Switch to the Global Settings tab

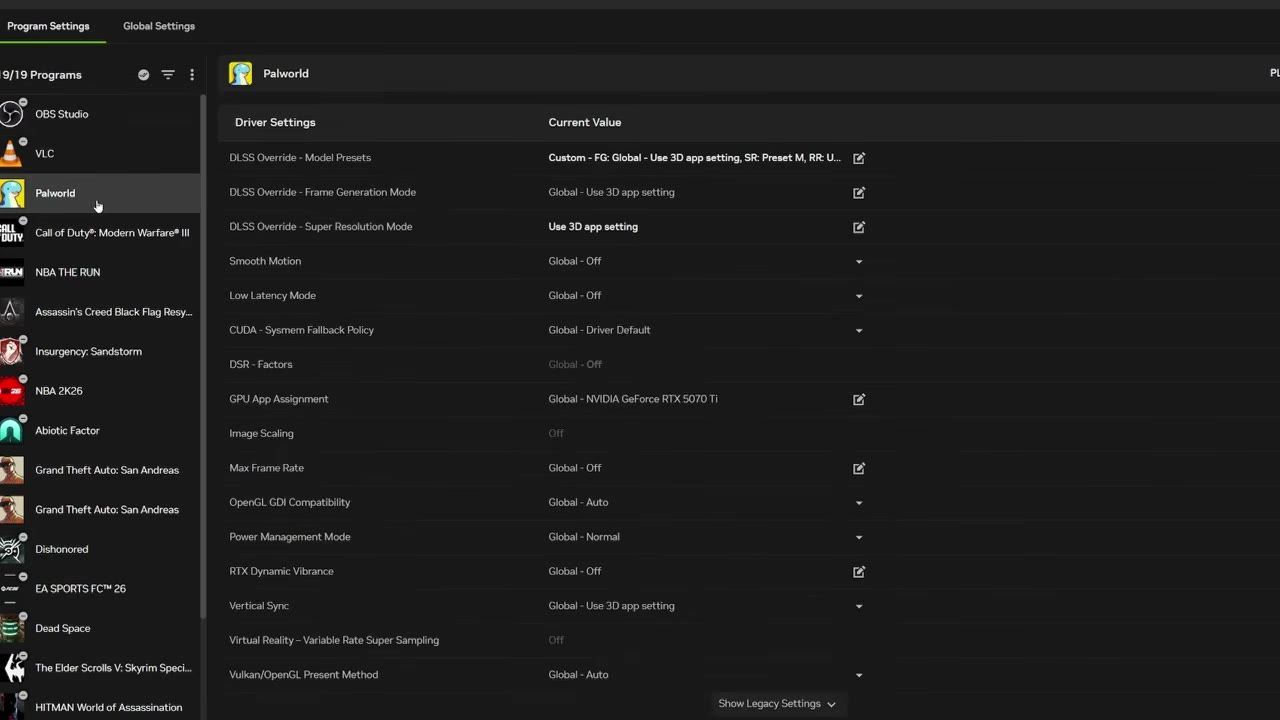click(x=159, y=26)
